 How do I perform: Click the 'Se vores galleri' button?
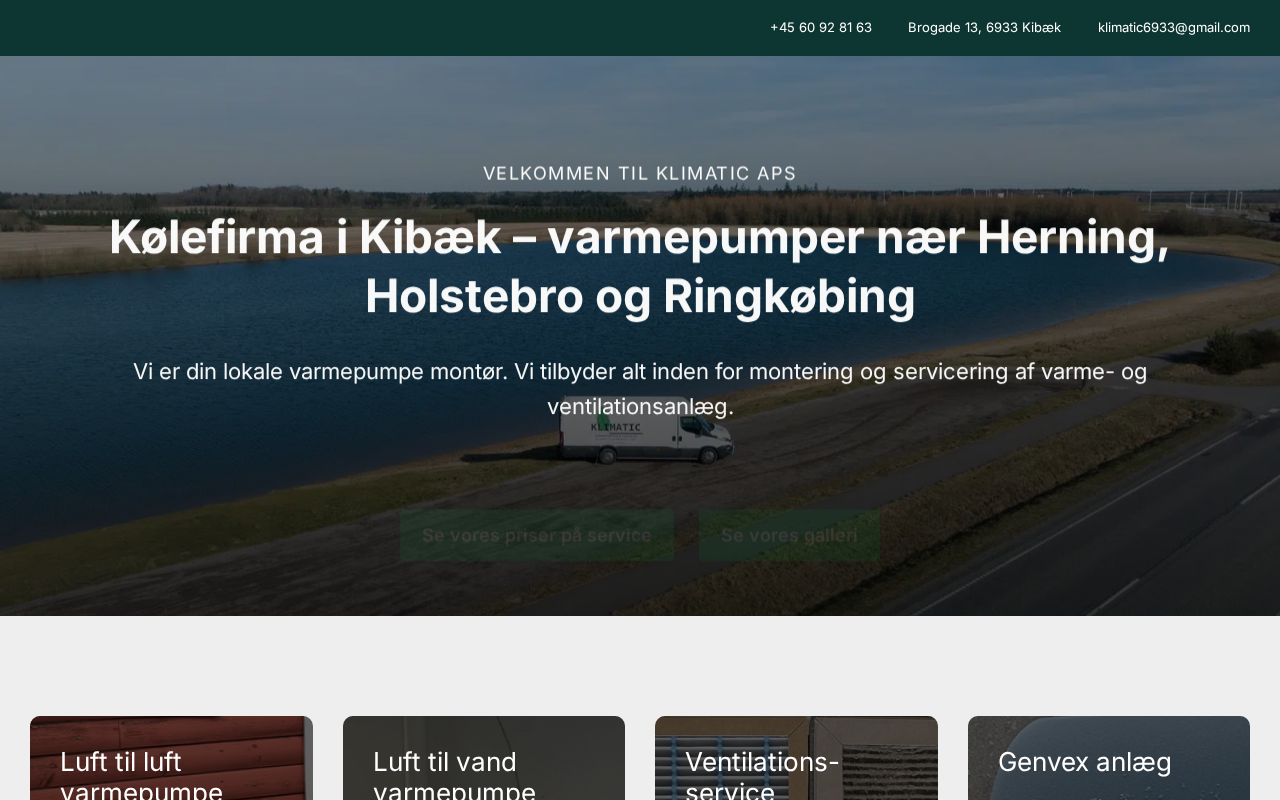tap(789, 535)
